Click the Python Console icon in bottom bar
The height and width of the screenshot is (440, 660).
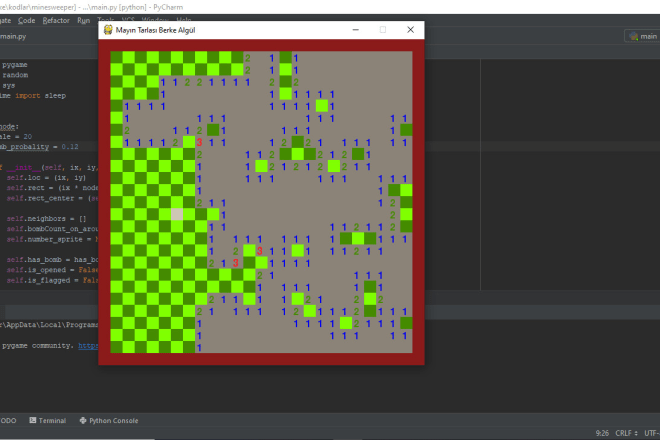(83, 421)
